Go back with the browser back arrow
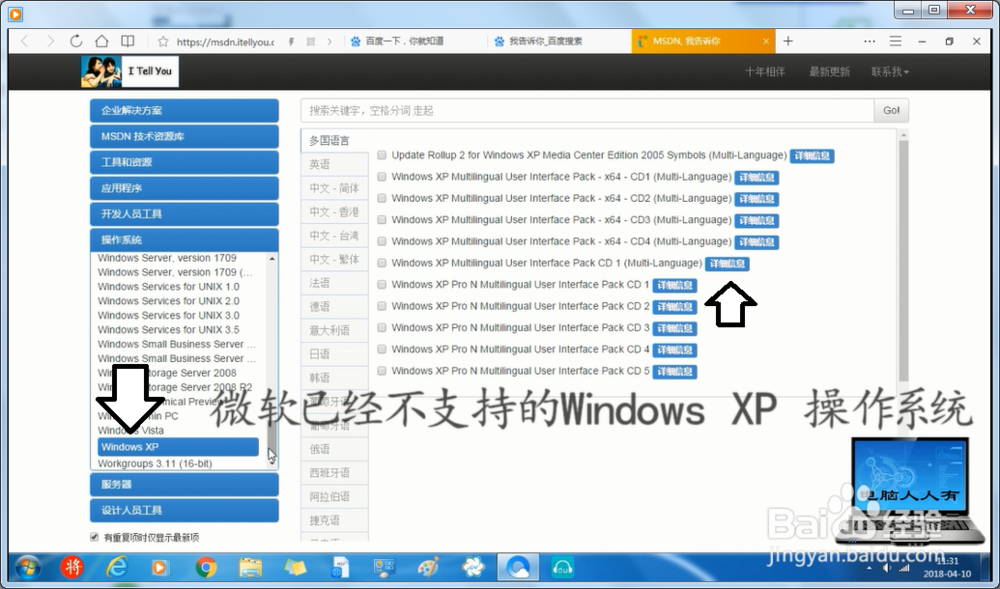The image size is (1000, 589). [x=24, y=41]
